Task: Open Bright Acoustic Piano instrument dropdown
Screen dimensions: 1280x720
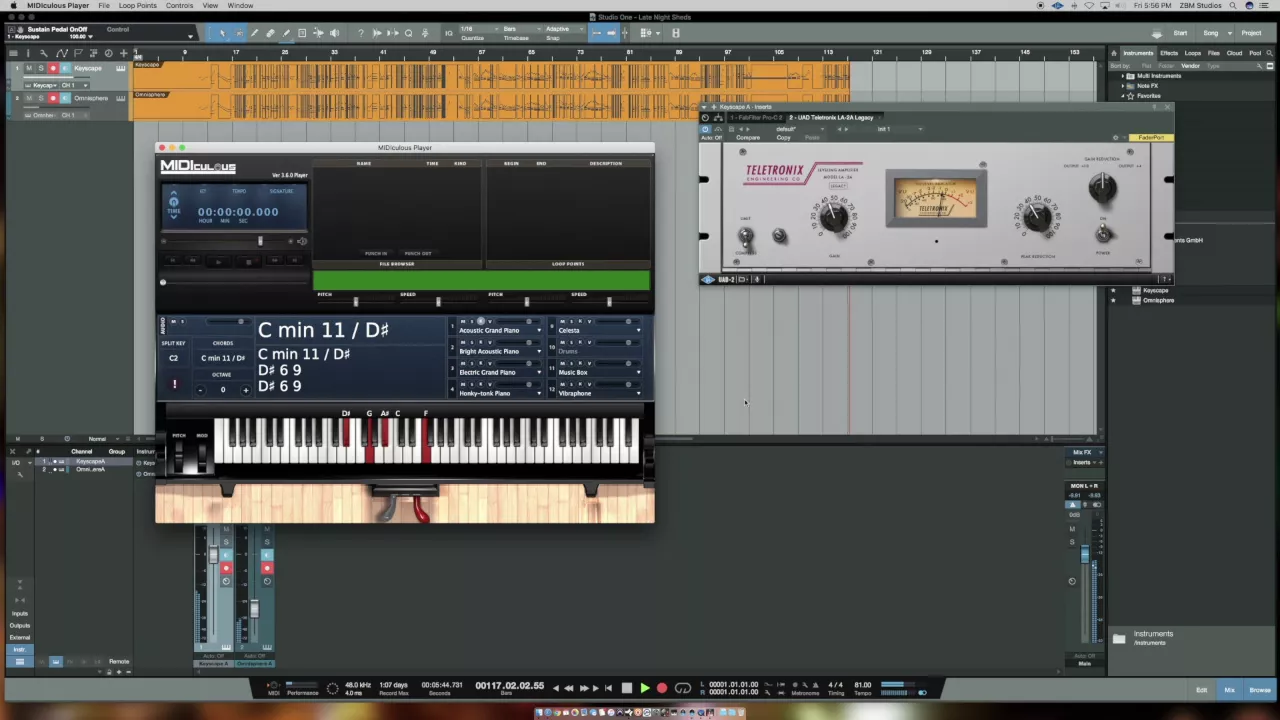Action: click(x=539, y=351)
